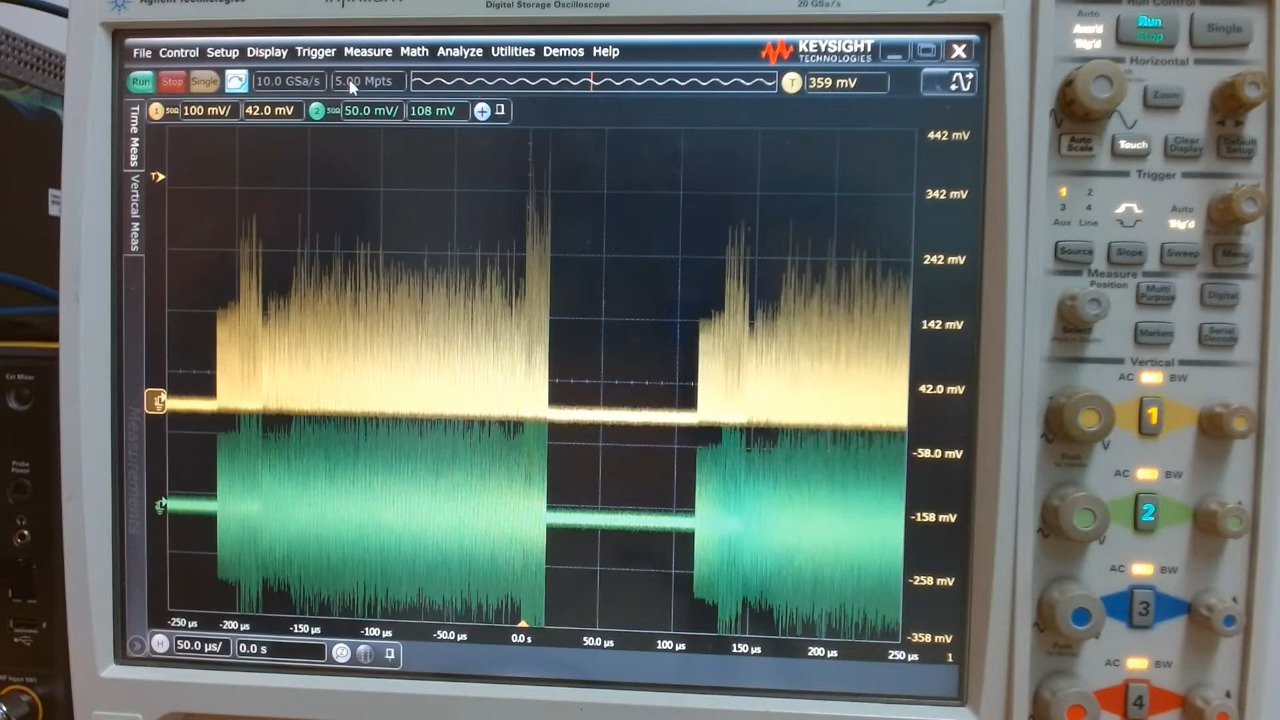The width and height of the screenshot is (1280, 720).
Task: Open the Trigger menu
Action: [316, 52]
